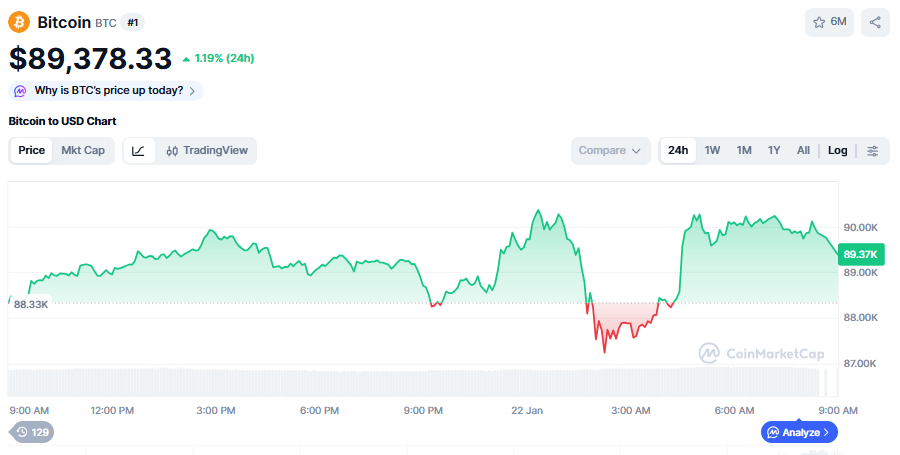The height and width of the screenshot is (455, 900).
Task: Open the TradingView candlestick chart
Action: click(207, 151)
